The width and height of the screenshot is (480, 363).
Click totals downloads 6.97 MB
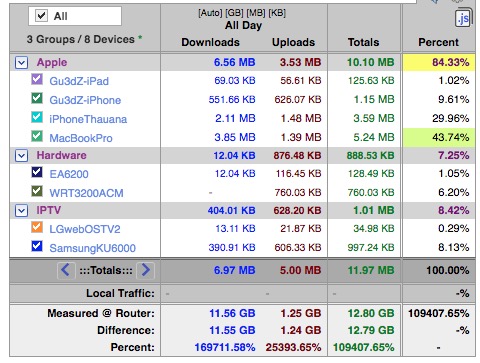(234, 270)
